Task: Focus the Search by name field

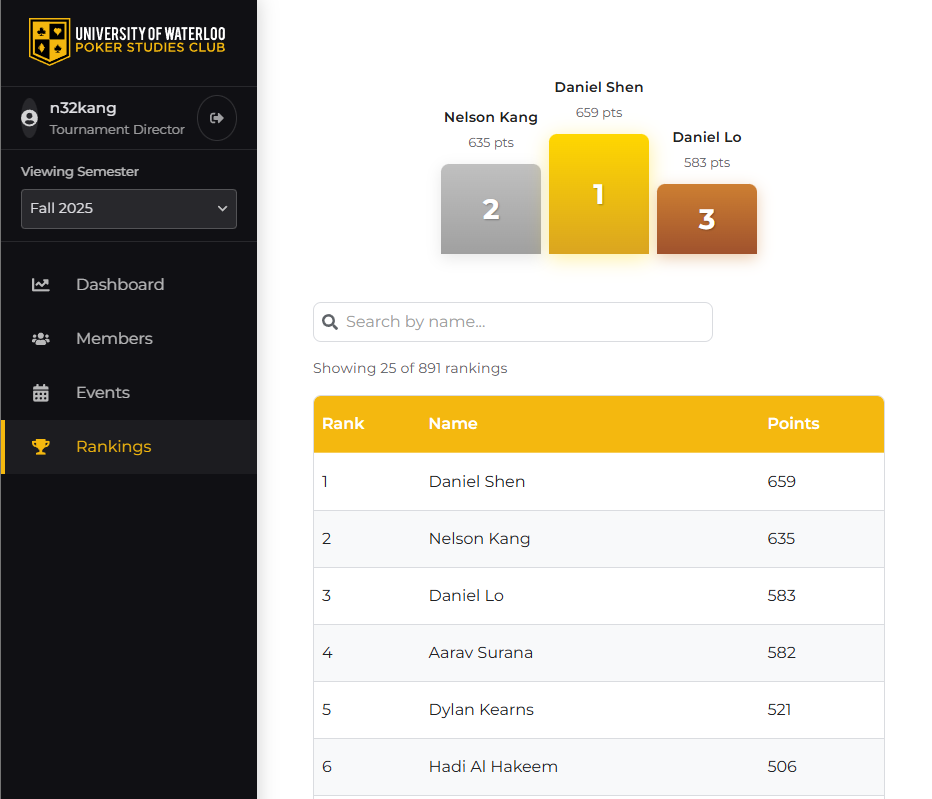Action: click(512, 322)
